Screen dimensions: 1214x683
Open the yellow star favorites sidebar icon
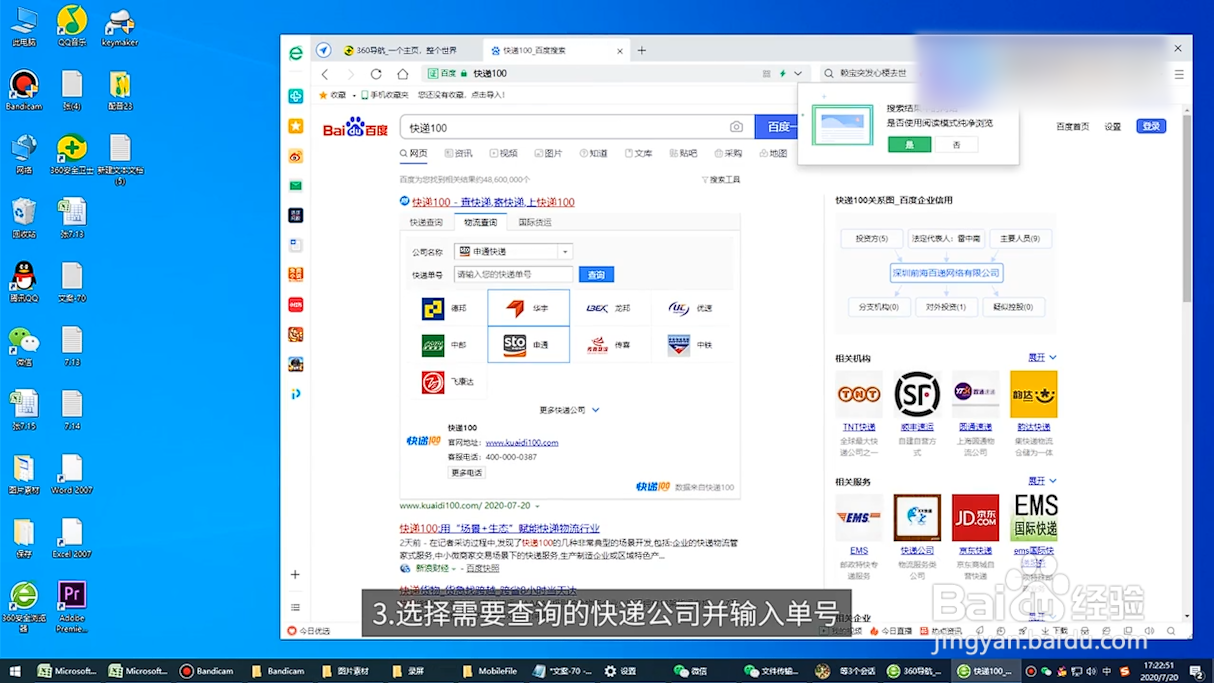tap(296, 126)
